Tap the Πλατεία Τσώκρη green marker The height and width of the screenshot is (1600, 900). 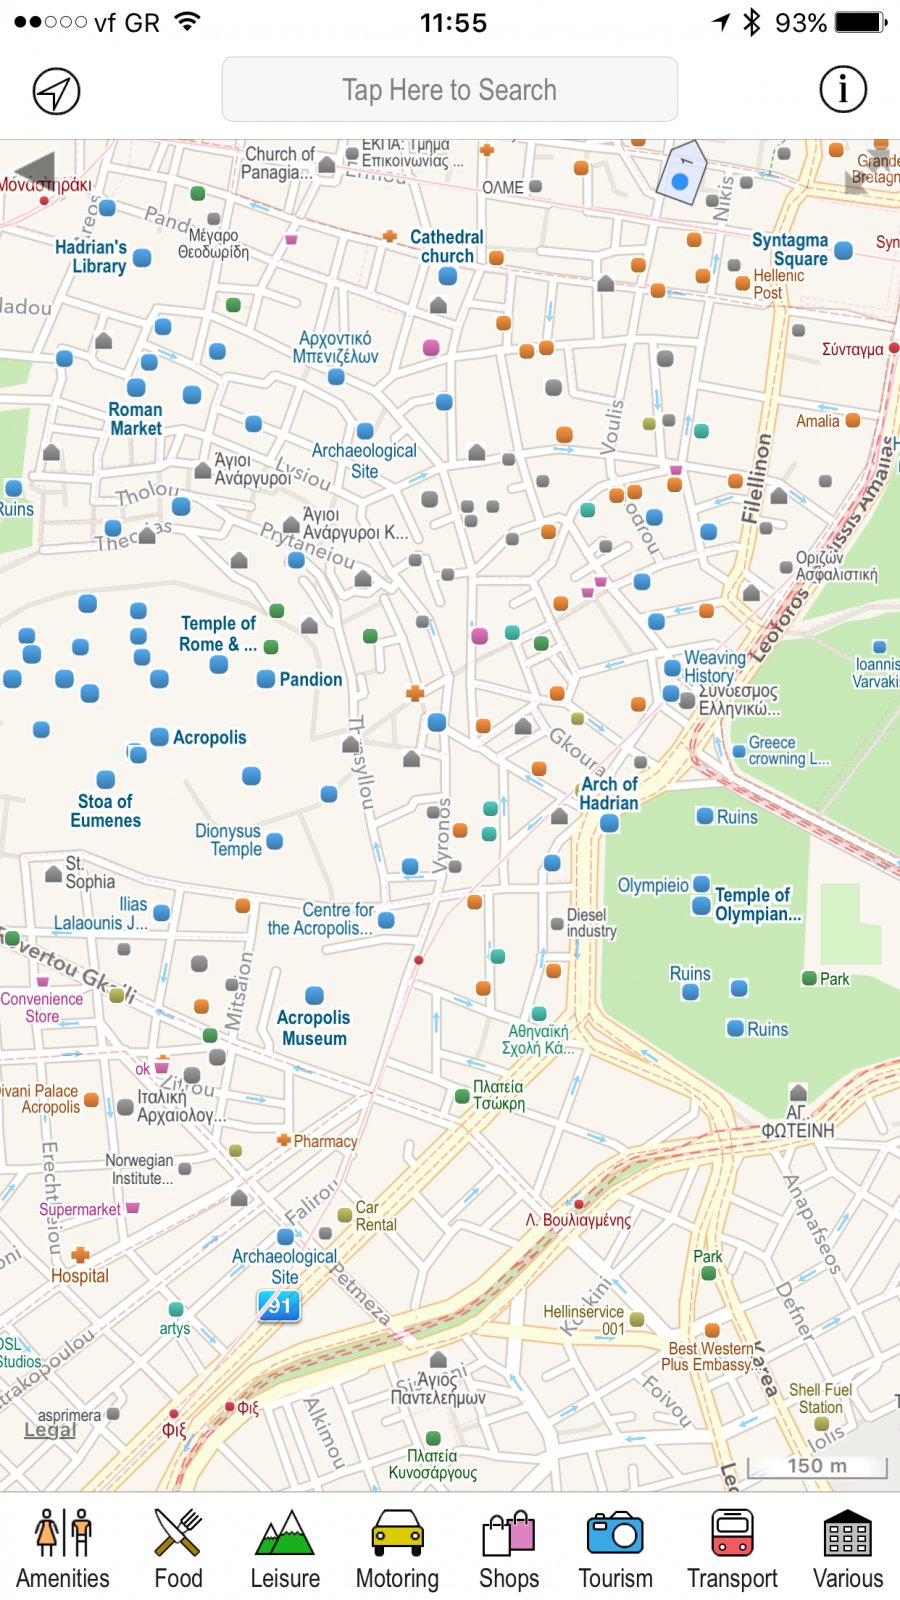(x=462, y=1096)
